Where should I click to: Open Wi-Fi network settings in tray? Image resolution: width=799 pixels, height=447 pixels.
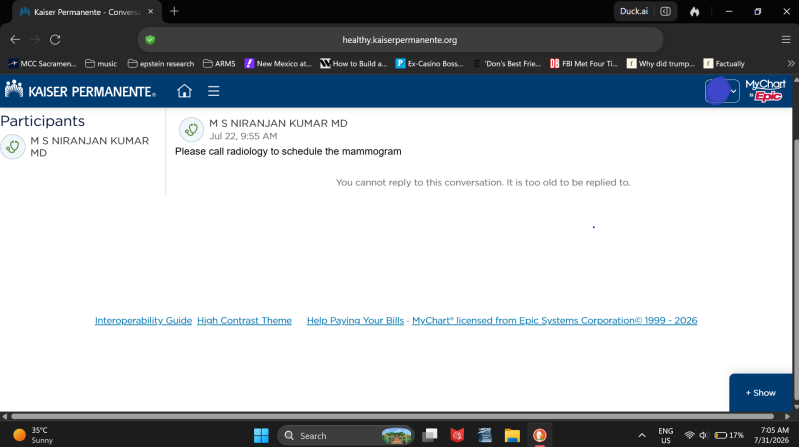tap(689, 435)
